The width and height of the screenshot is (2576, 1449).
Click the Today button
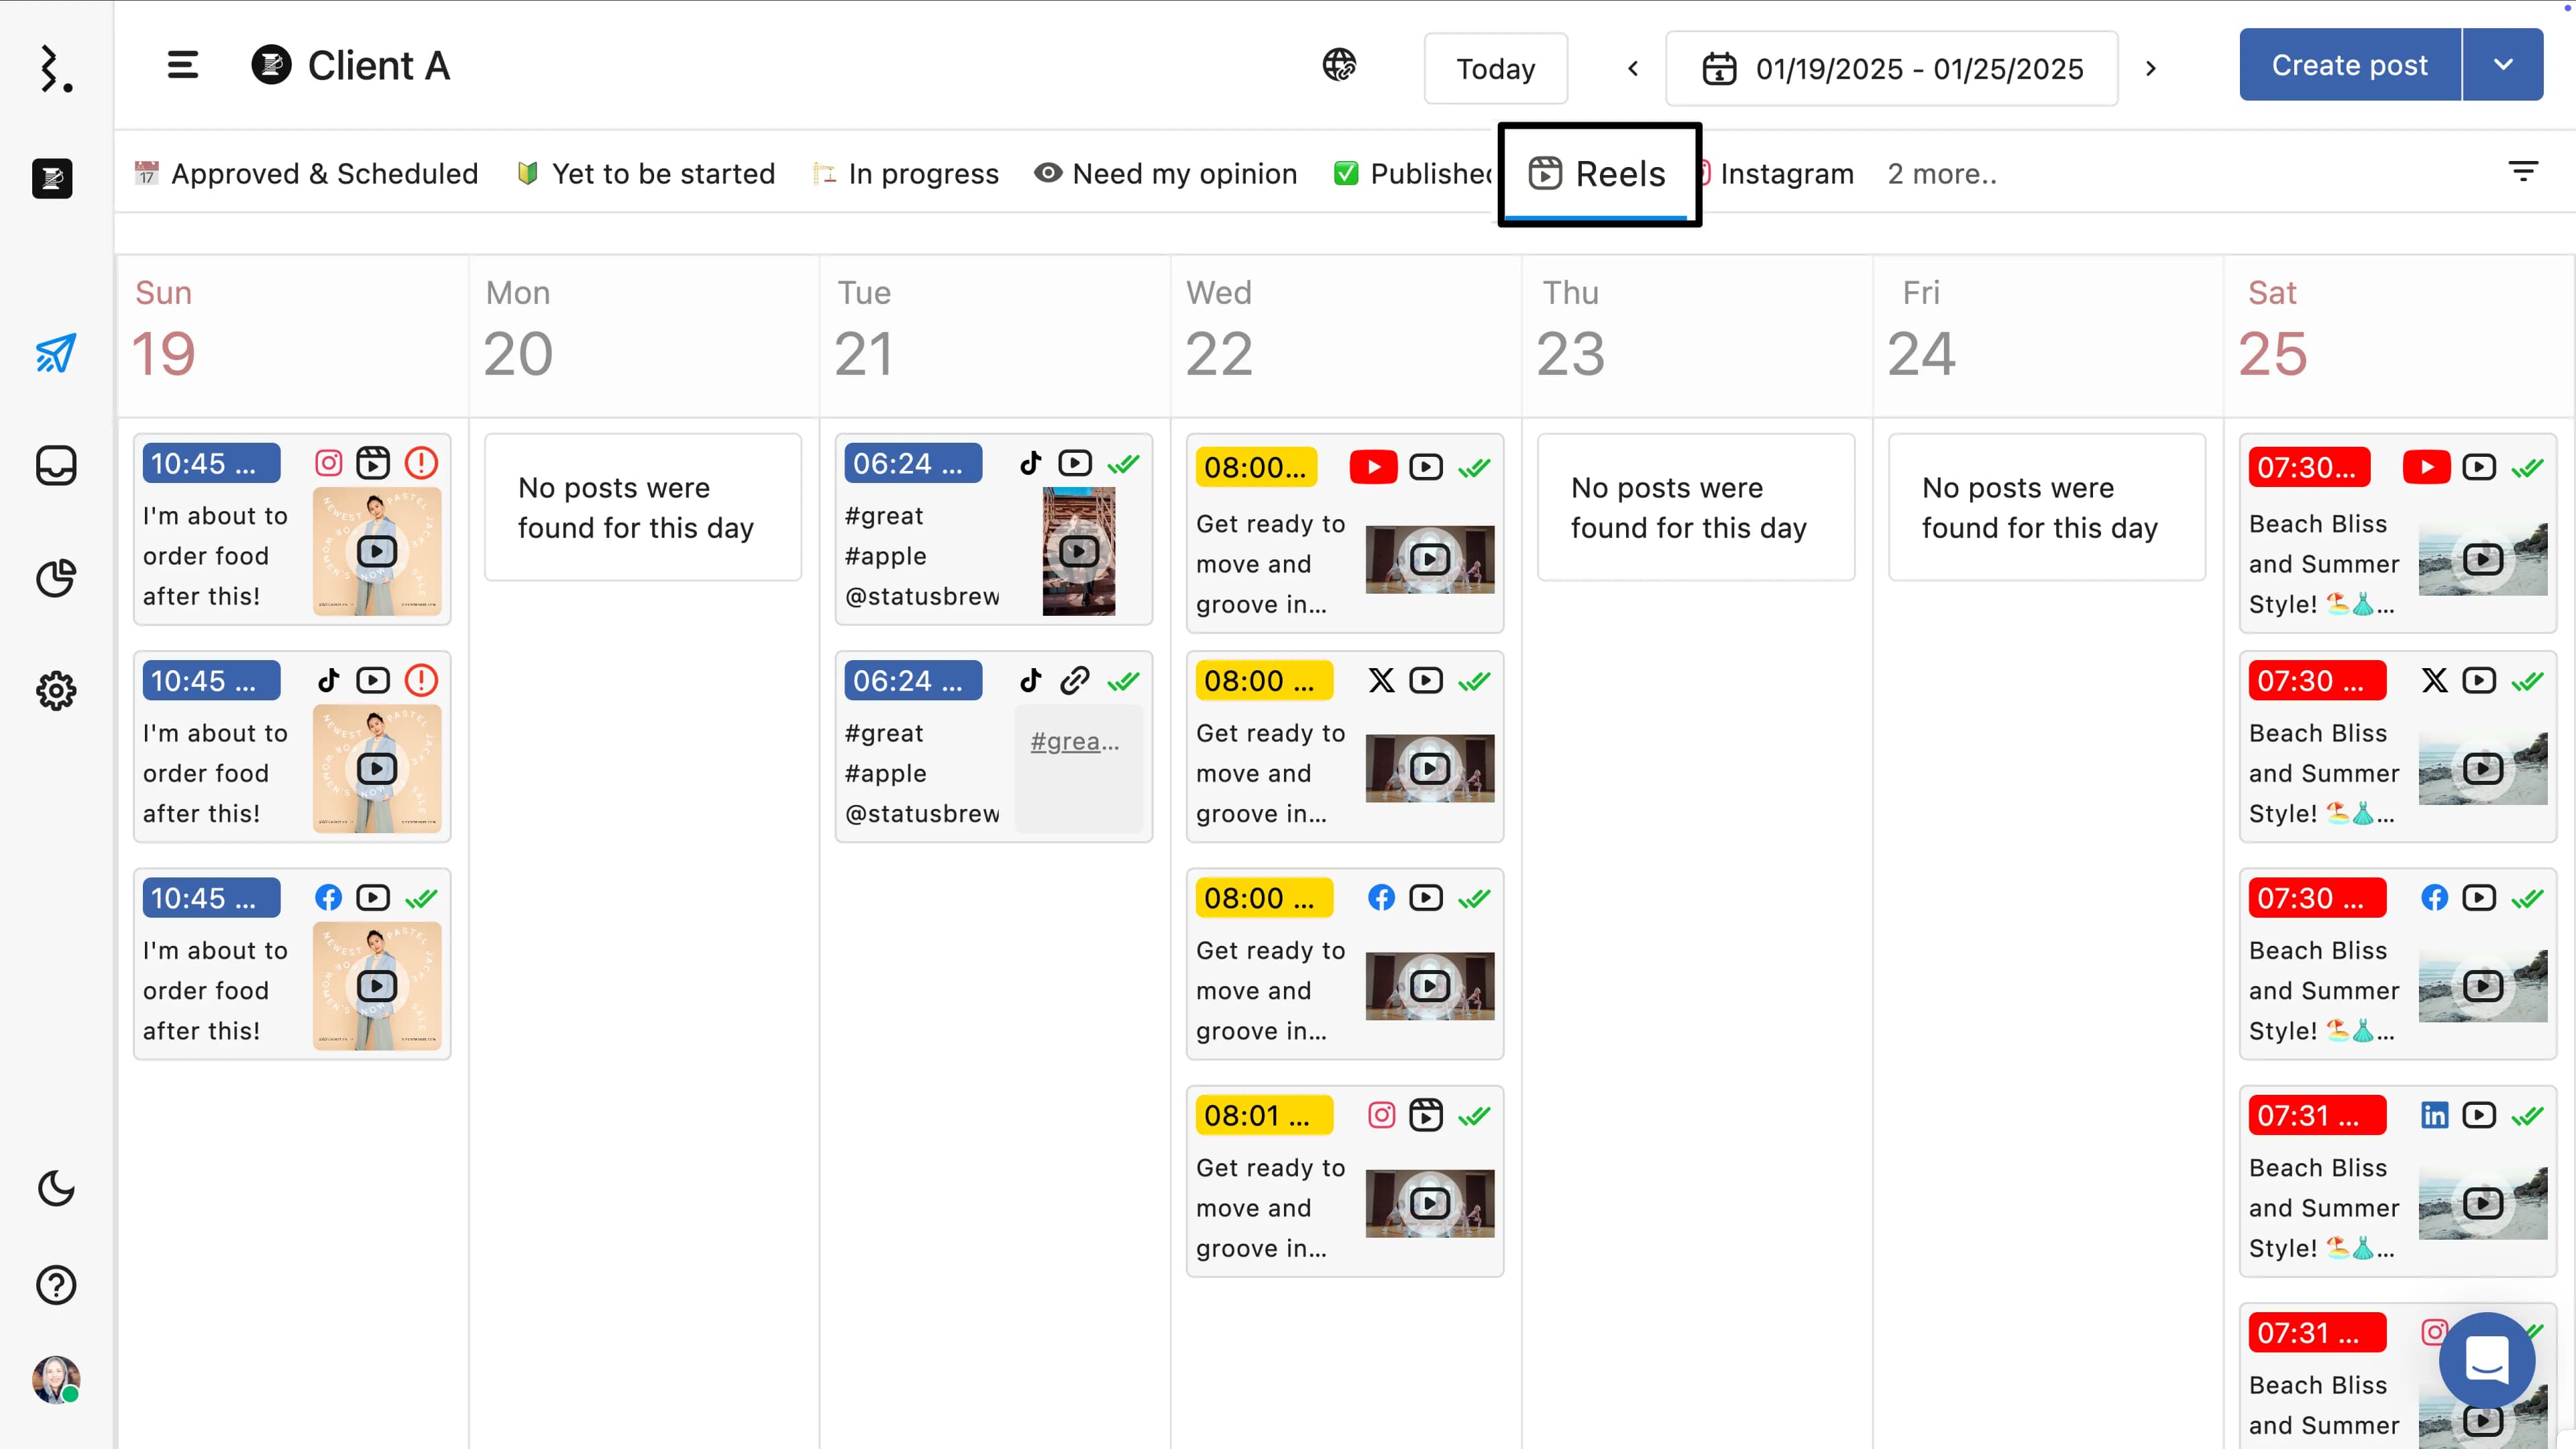pyautogui.click(x=1495, y=68)
